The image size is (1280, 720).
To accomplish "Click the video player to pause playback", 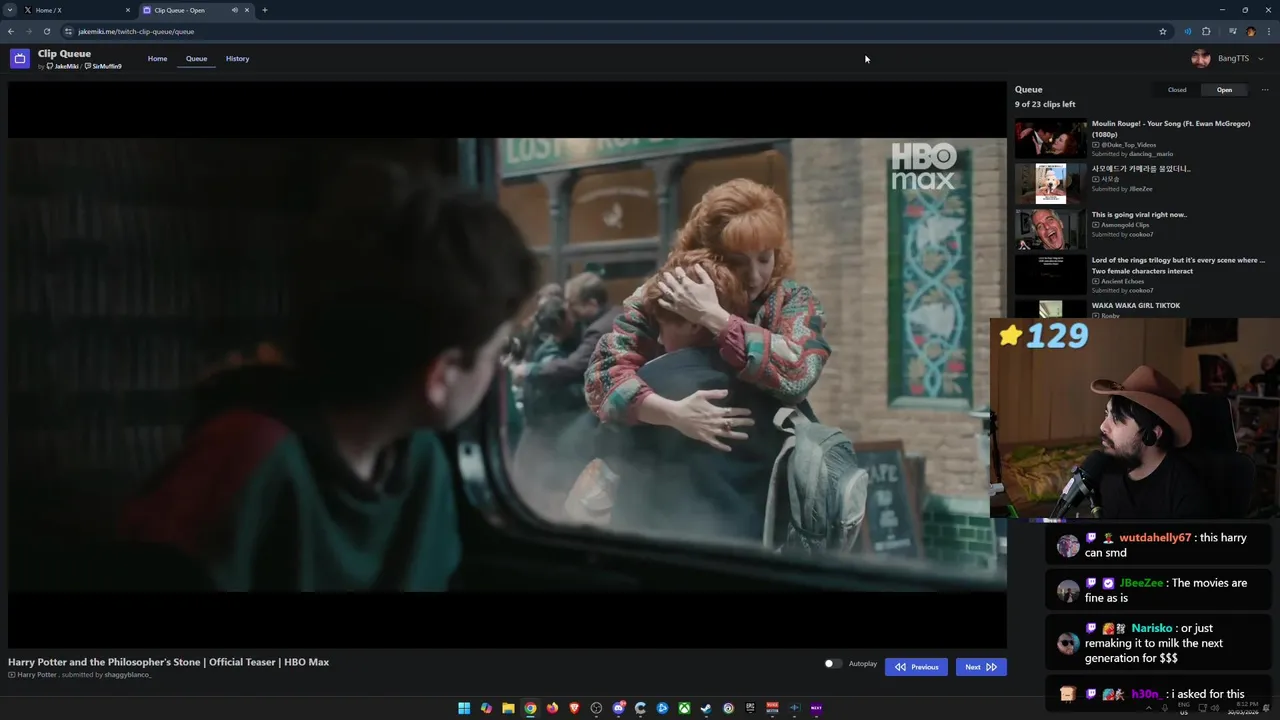I will (507, 364).
